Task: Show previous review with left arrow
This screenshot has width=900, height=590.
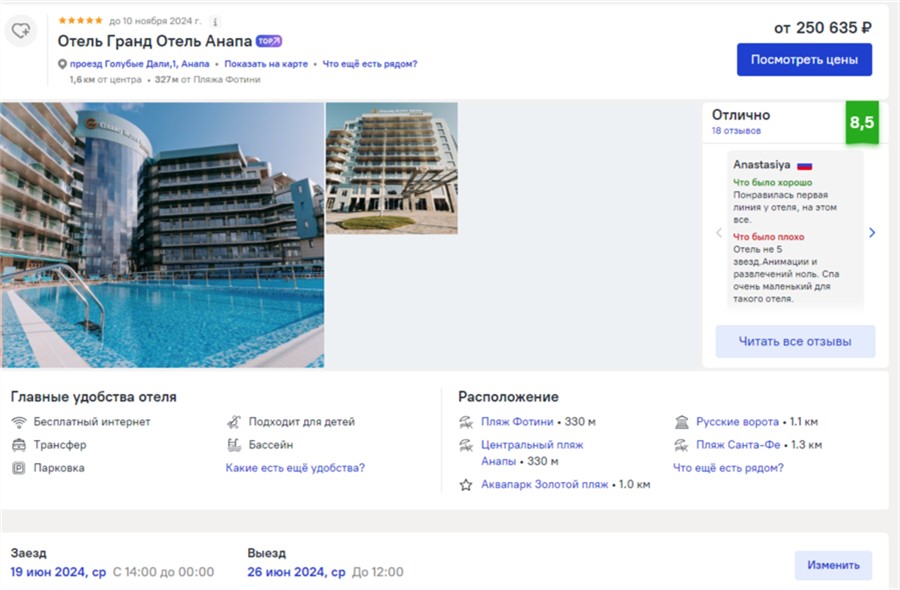Action: pos(718,233)
